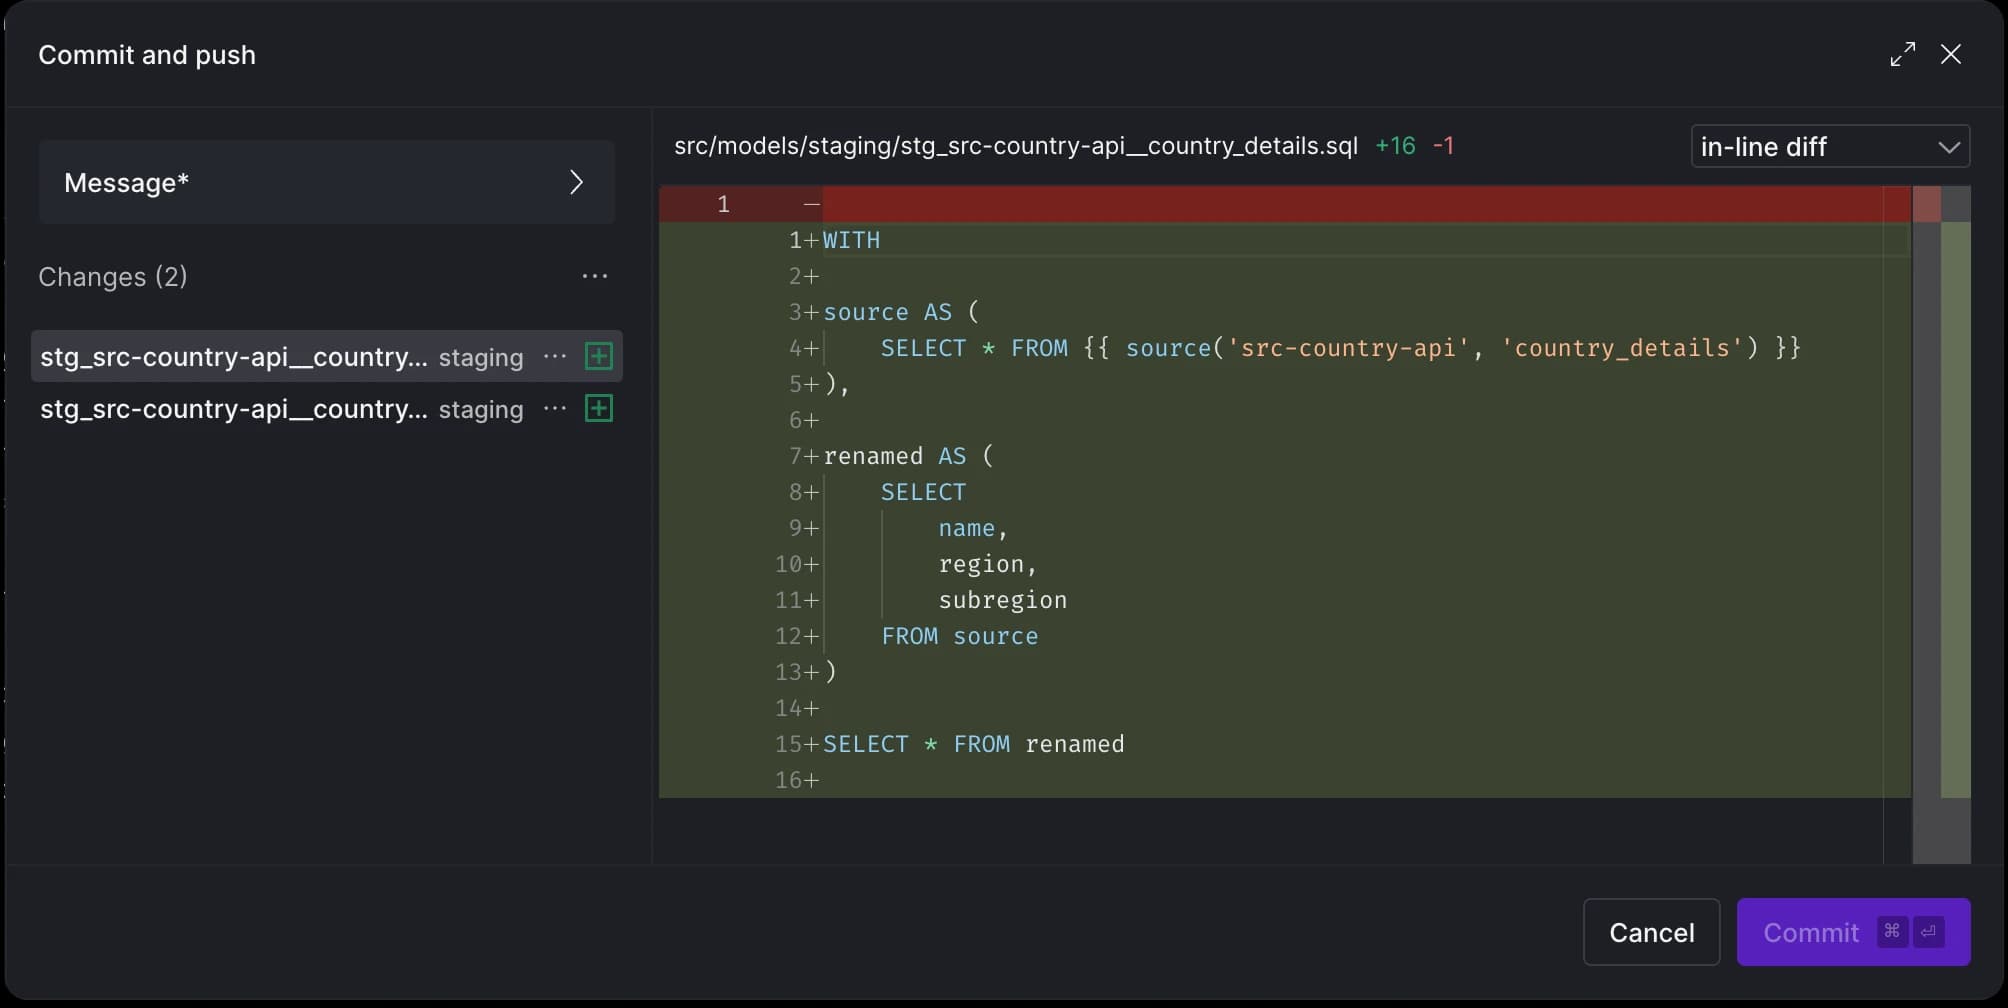Open the in-line diff dropdown
The height and width of the screenshot is (1008, 2008).
click(1830, 146)
